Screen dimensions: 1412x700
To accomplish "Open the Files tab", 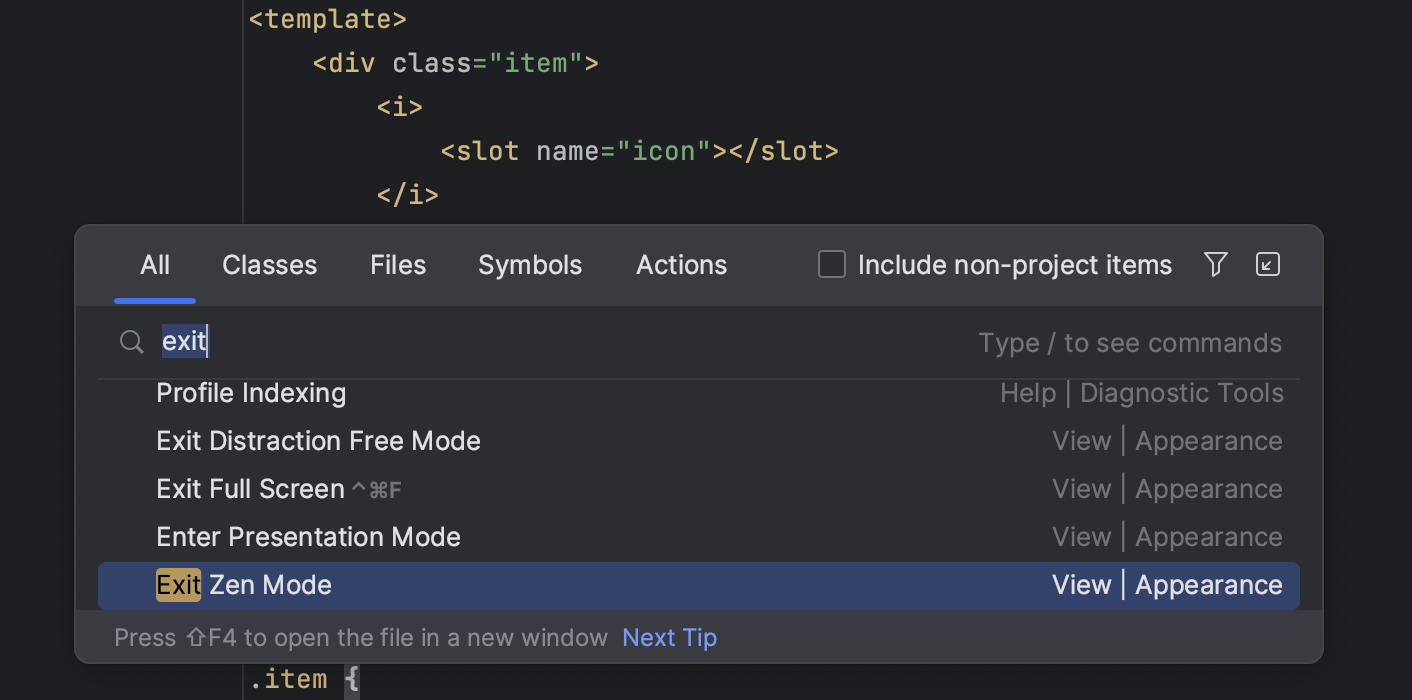I will pos(397,265).
